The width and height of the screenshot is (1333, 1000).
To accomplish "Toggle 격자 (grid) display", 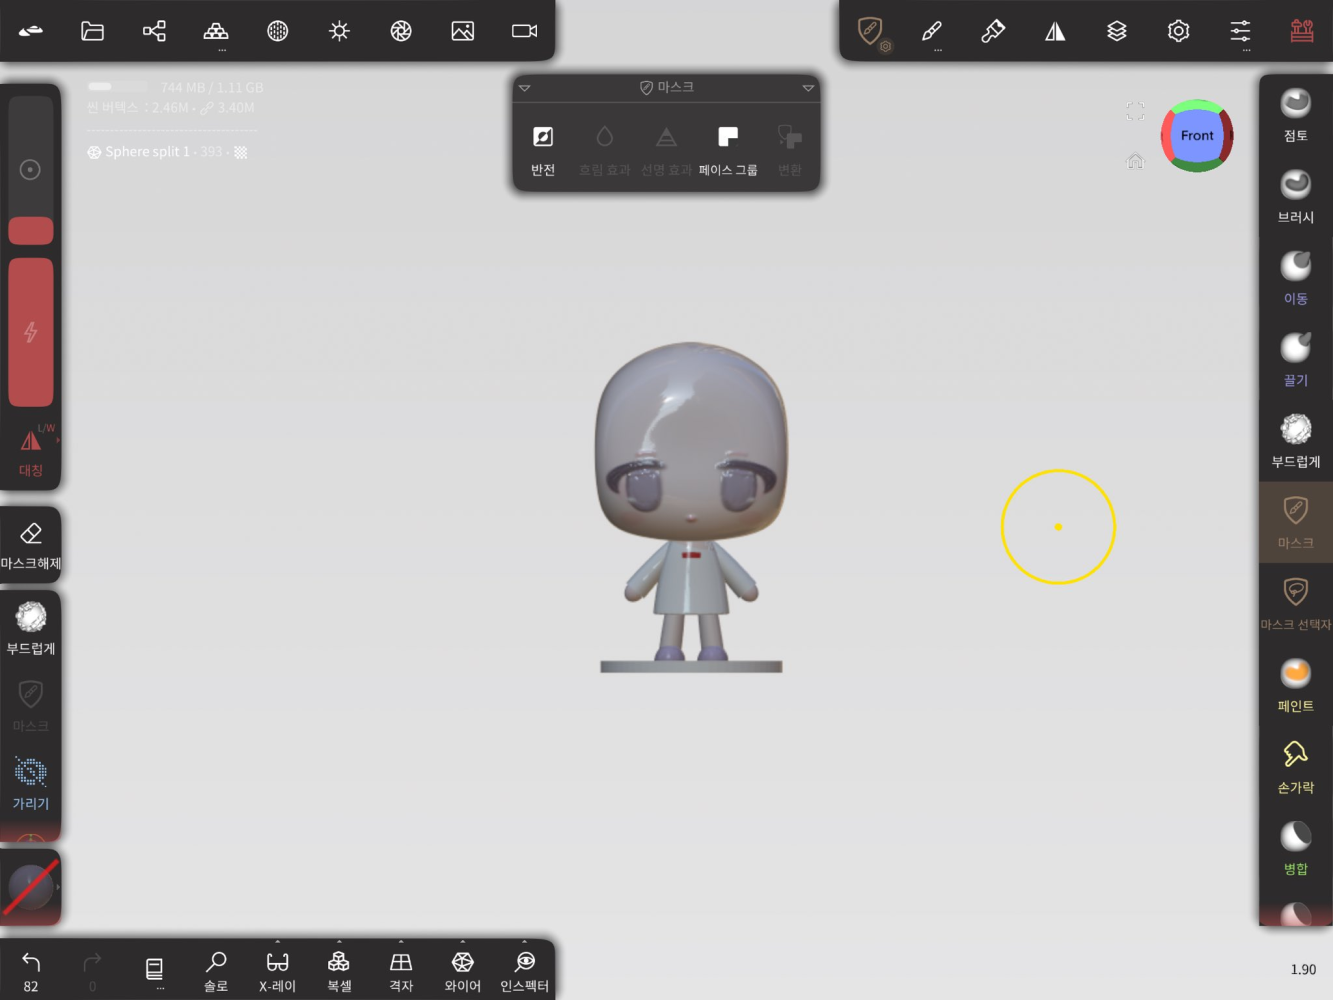I will pyautogui.click(x=401, y=969).
